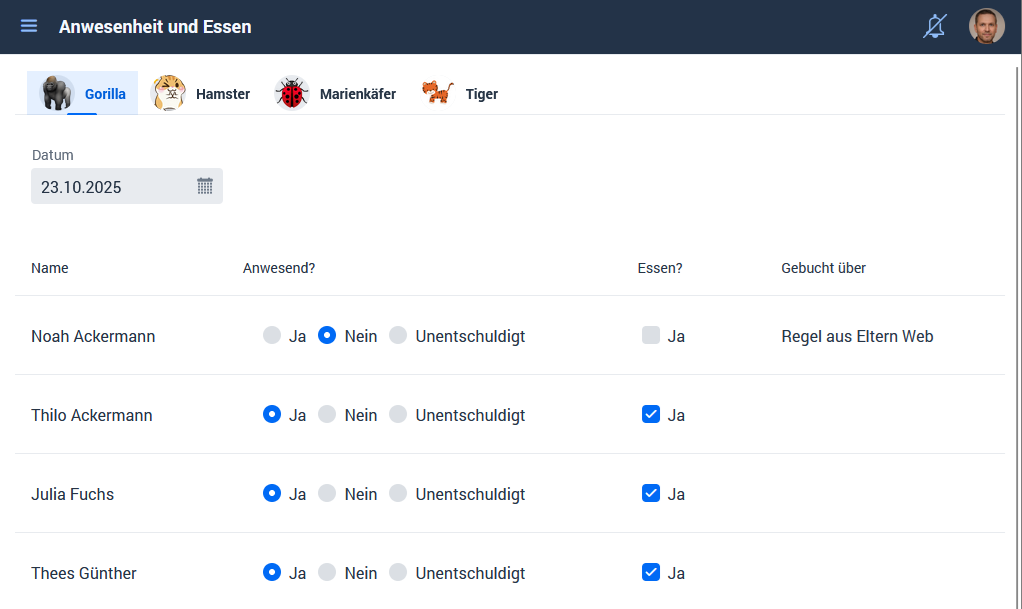The height and width of the screenshot is (609, 1022).
Task: Click the muted notification bell icon
Action: tap(934, 26)
